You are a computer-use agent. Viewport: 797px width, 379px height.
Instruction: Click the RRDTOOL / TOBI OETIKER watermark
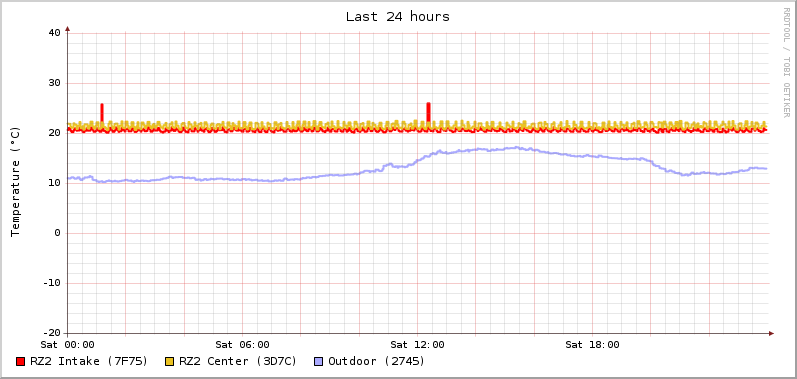pos(786,62)
